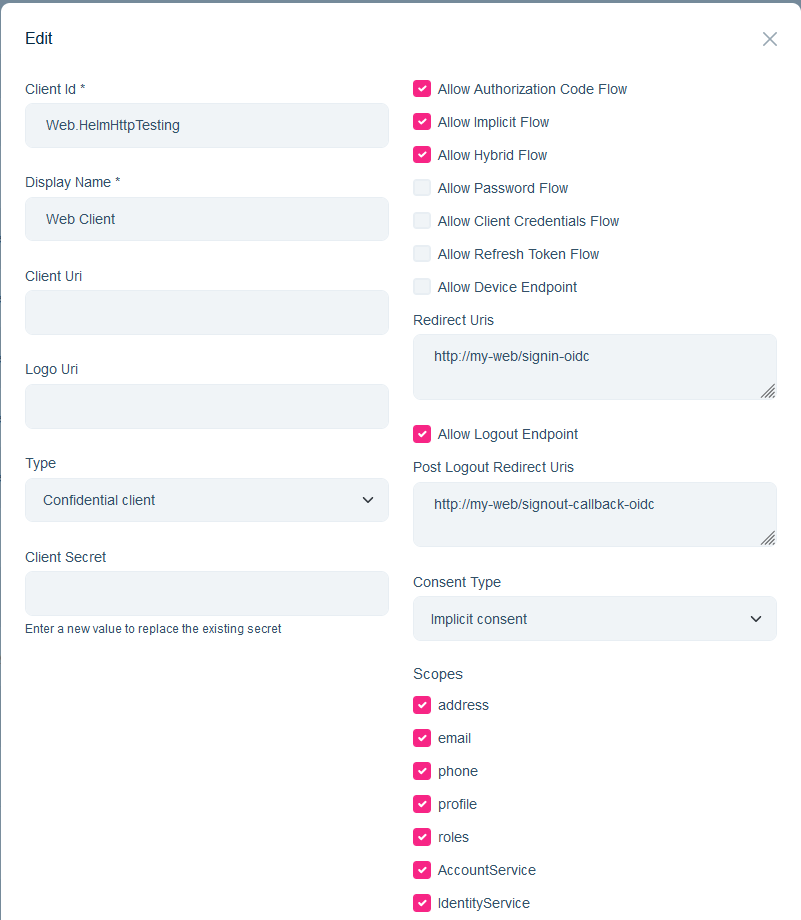Click the Client Secret field

pyautogui.click(x=206, y=594)
